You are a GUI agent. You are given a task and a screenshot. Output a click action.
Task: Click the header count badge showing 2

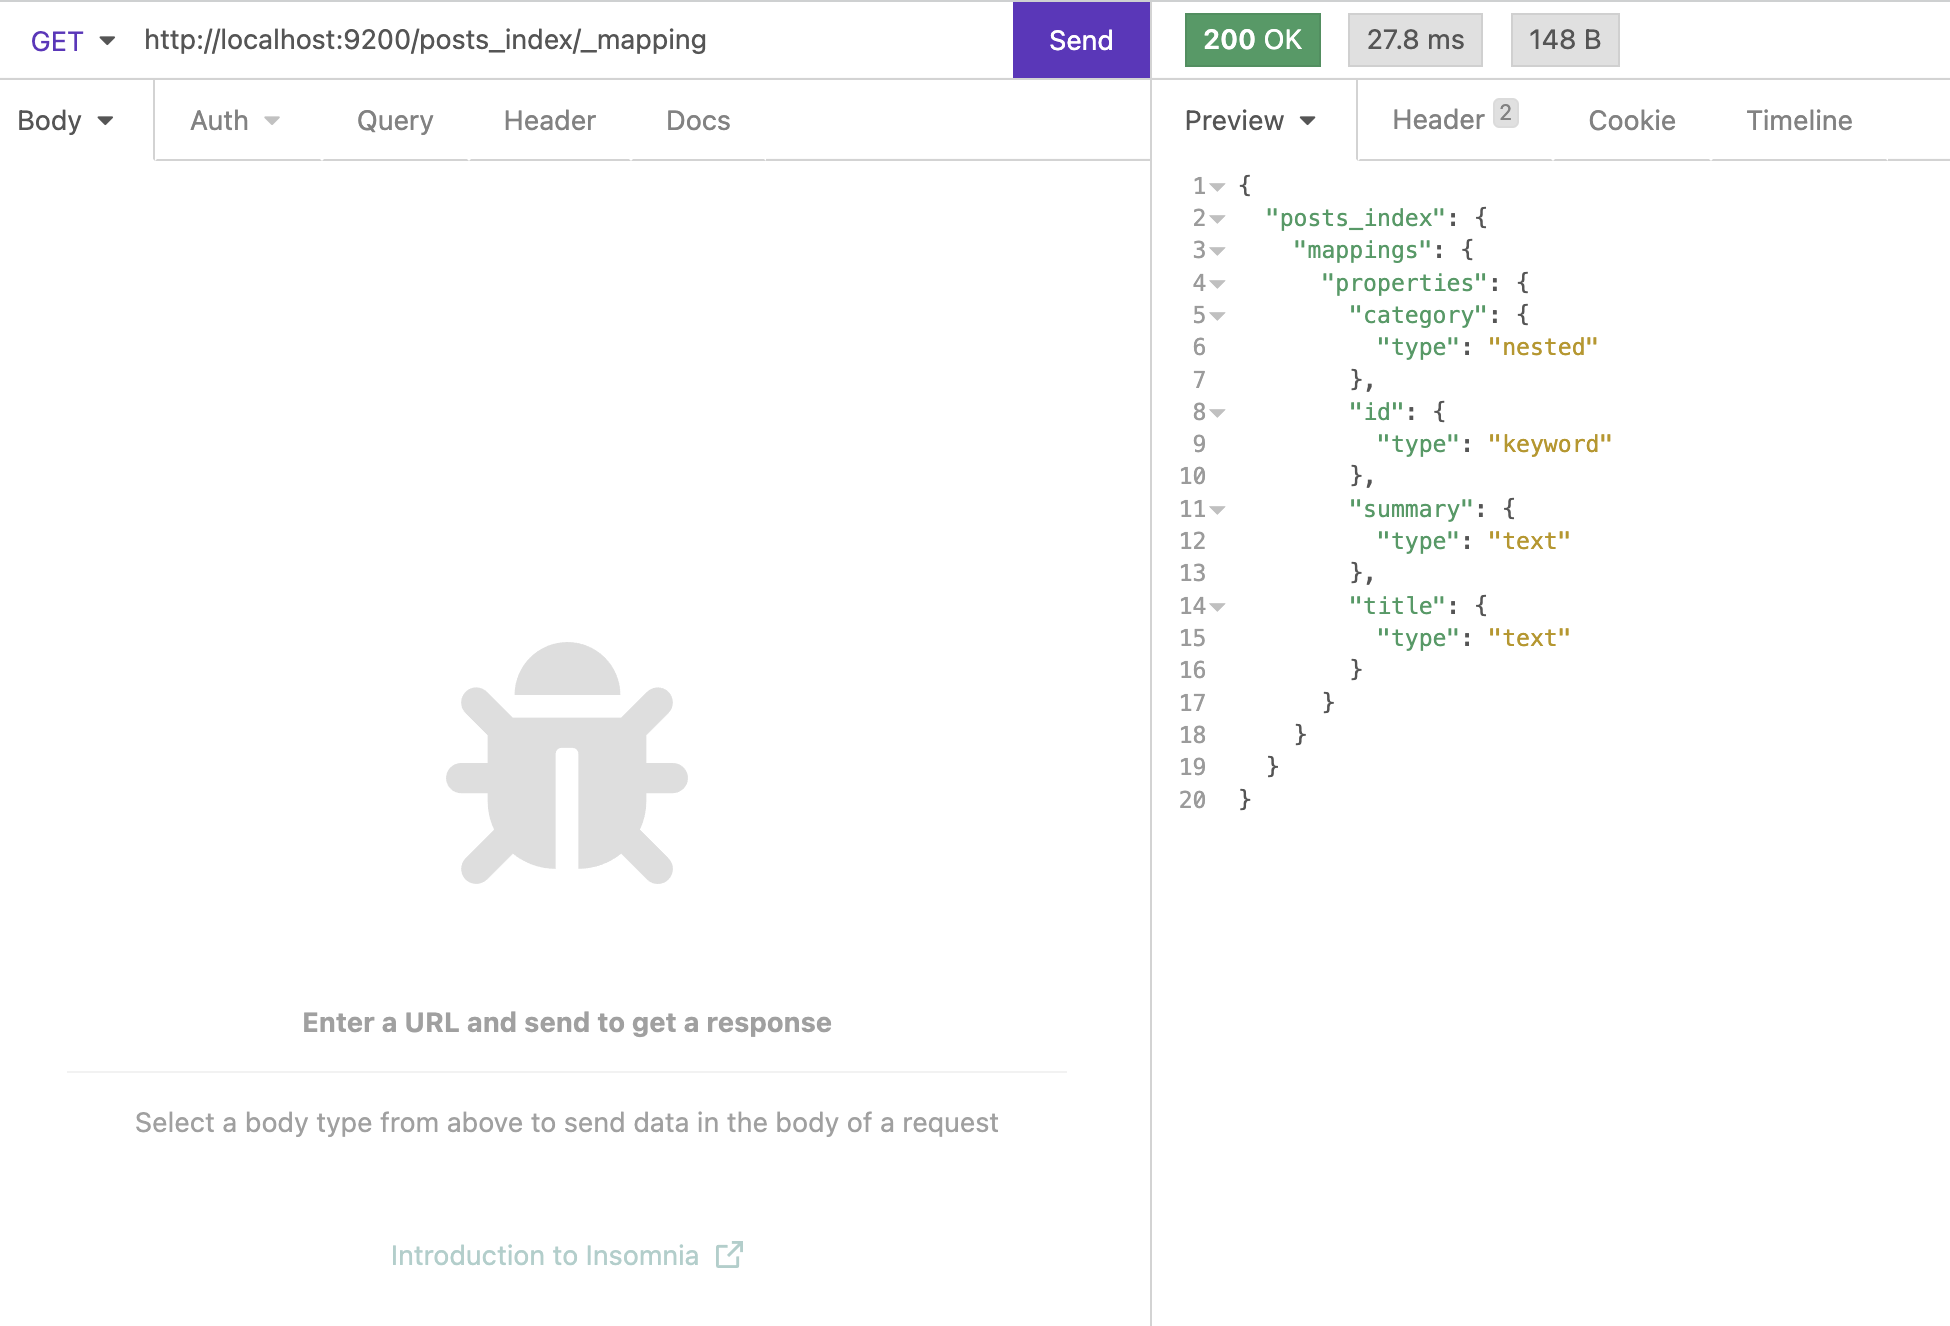point(1506,112)
